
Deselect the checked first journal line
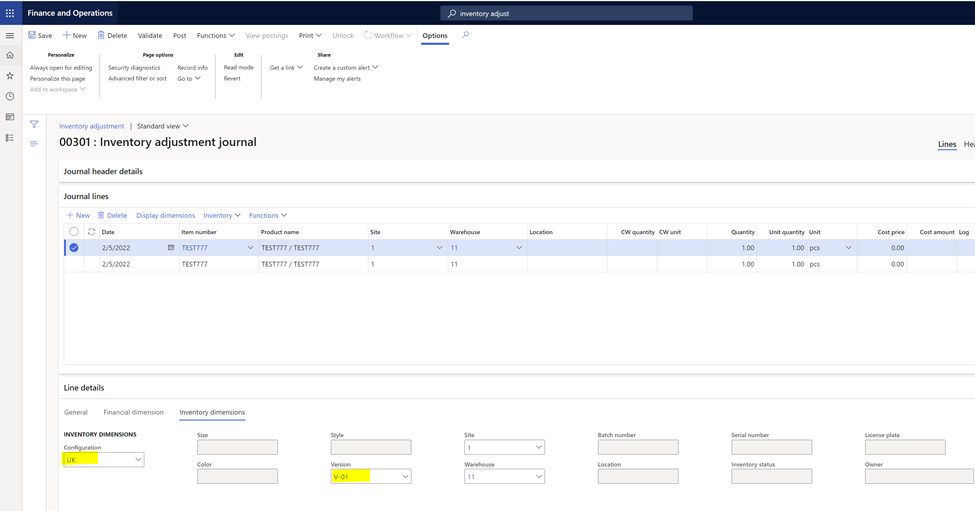click(x=74, y=247)
